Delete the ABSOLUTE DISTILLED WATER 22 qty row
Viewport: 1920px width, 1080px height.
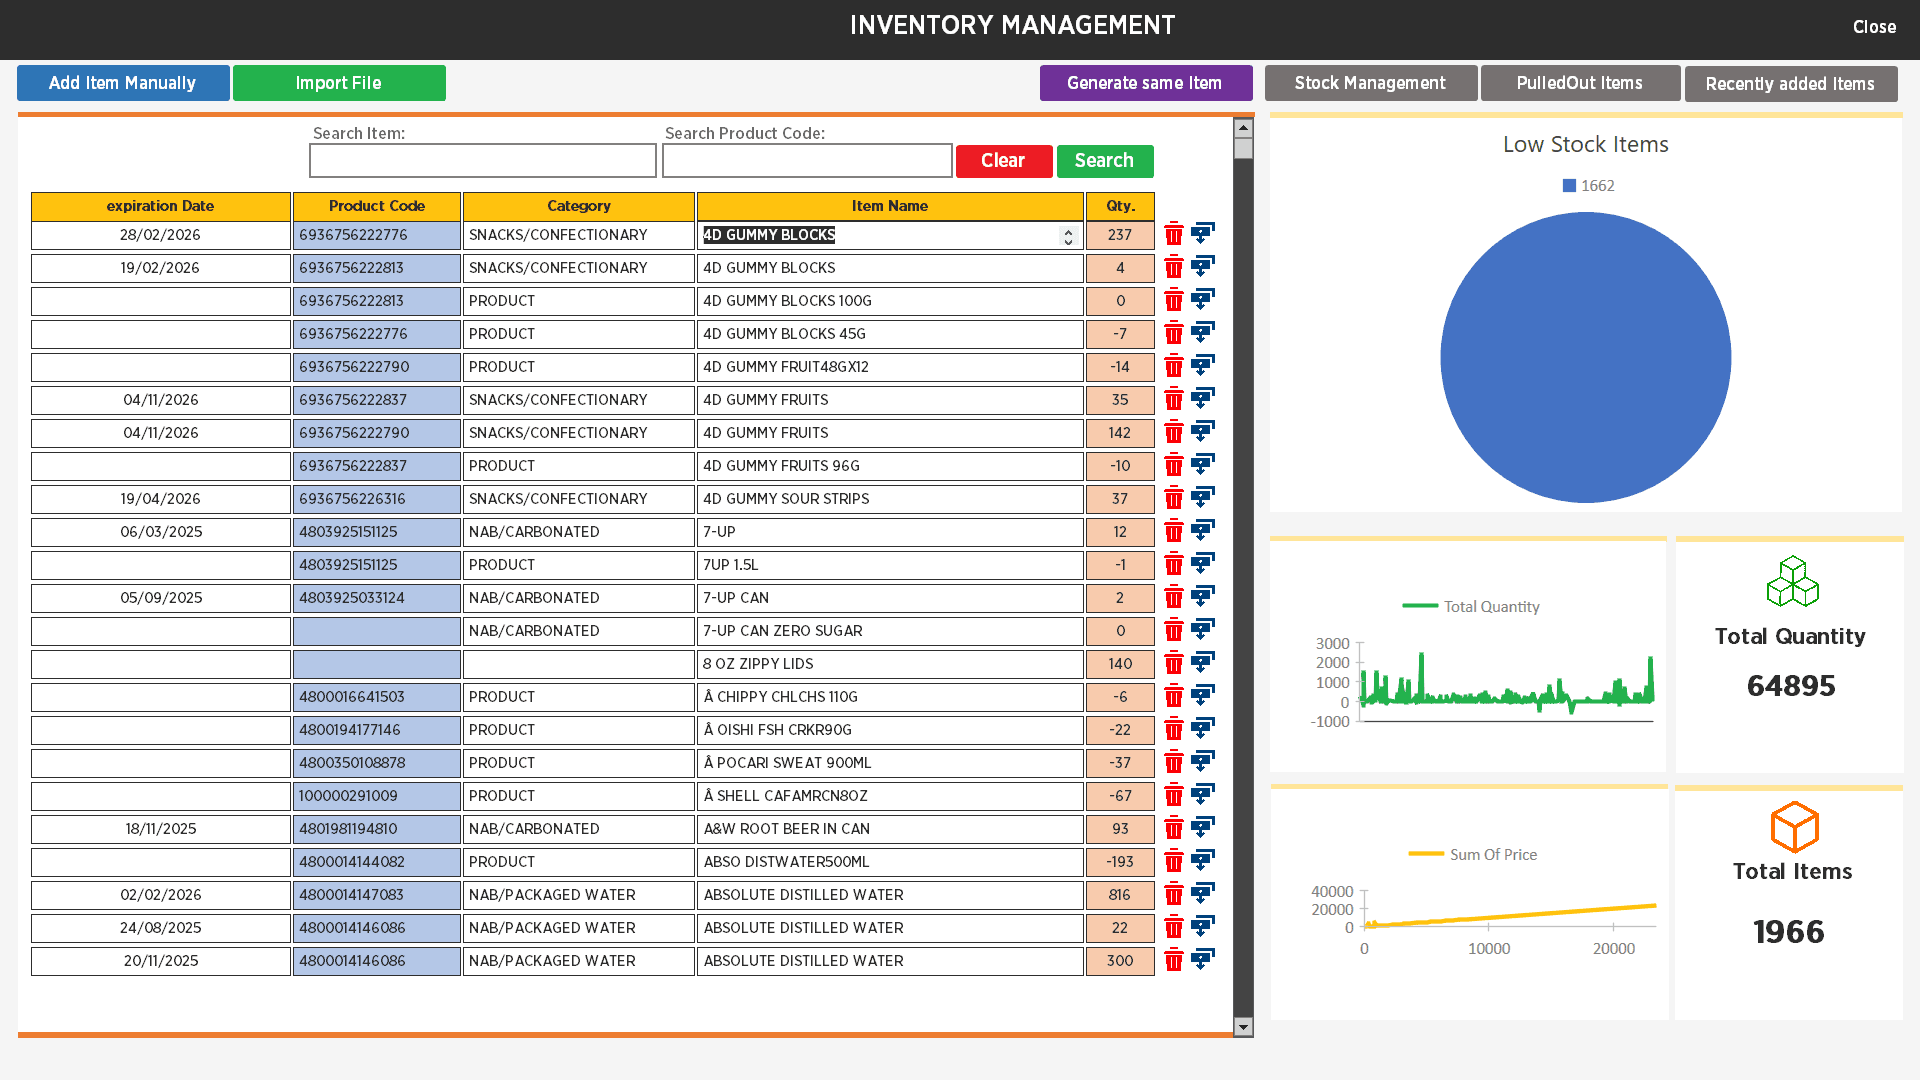[1174, 927]
